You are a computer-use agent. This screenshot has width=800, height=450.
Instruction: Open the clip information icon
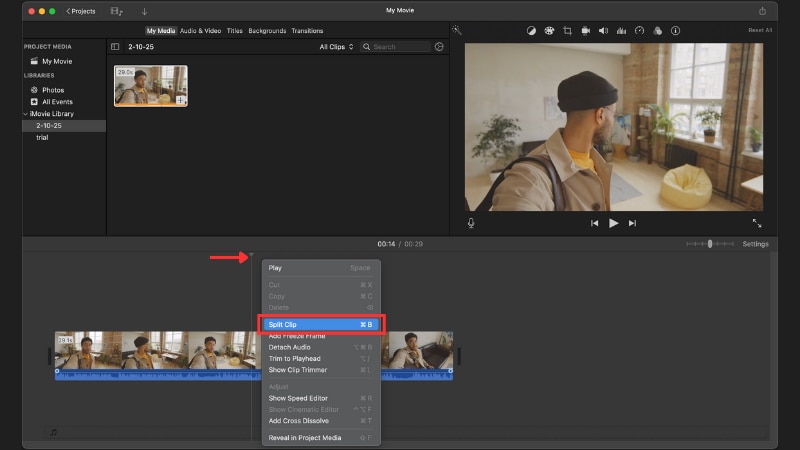click(x=676, y=31)
